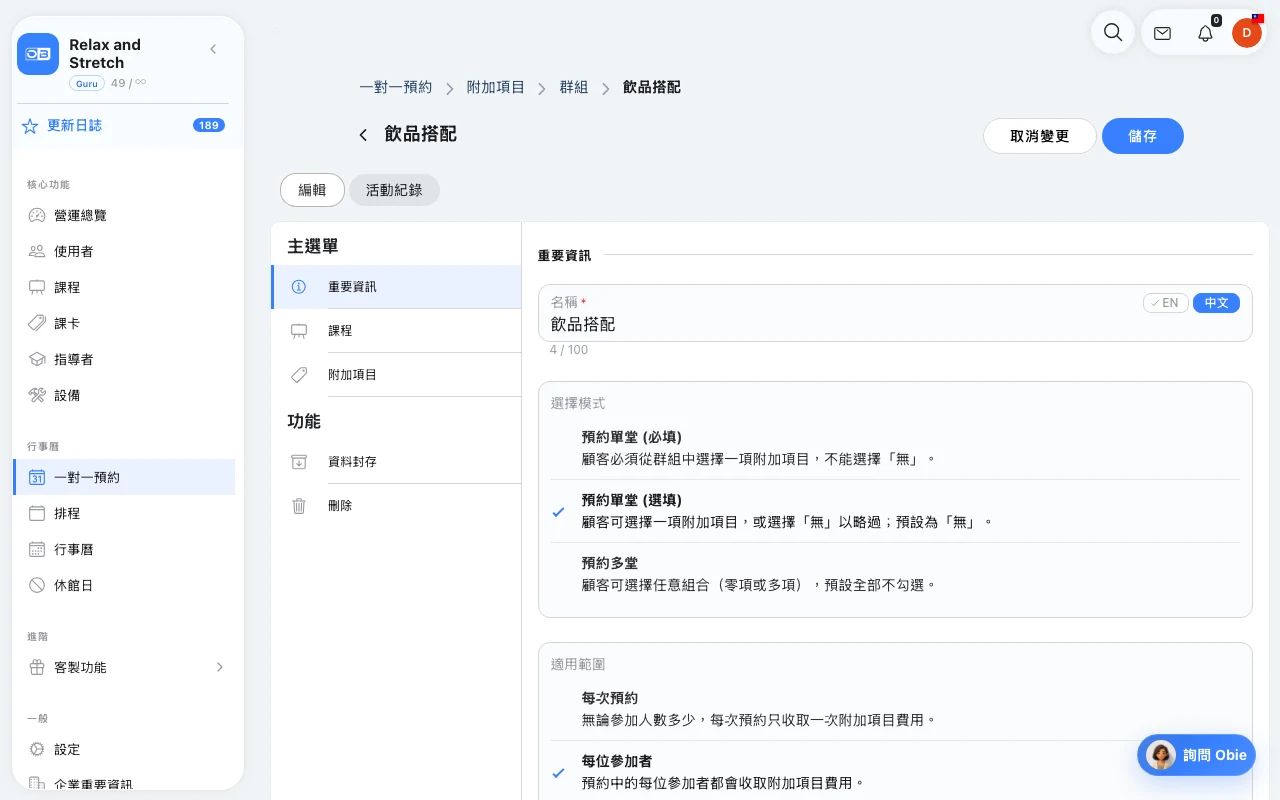Click the 名稱 input field

click(895, 313)
